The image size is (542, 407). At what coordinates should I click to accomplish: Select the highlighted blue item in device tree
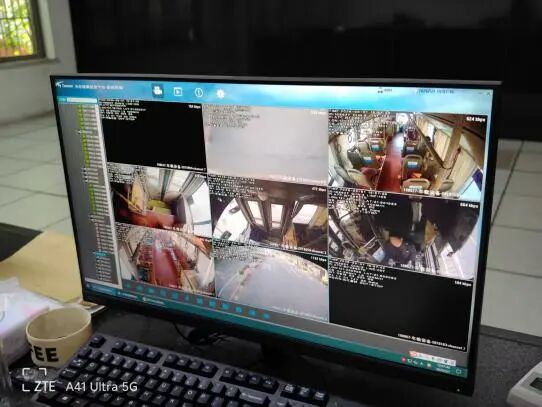click(x=101, y=255)
